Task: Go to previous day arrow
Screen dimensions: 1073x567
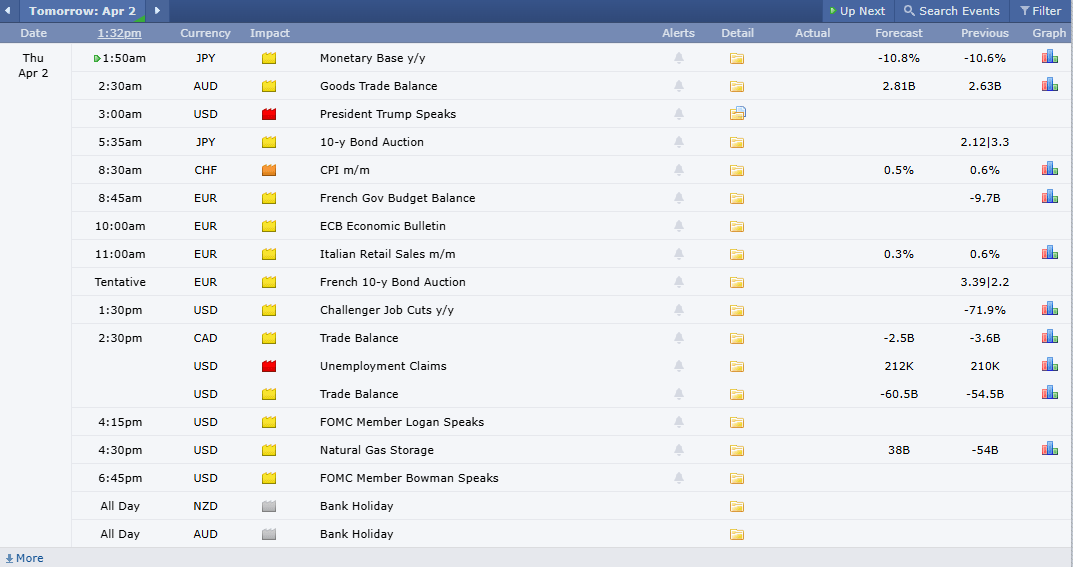Action: (x=8, y=11)
